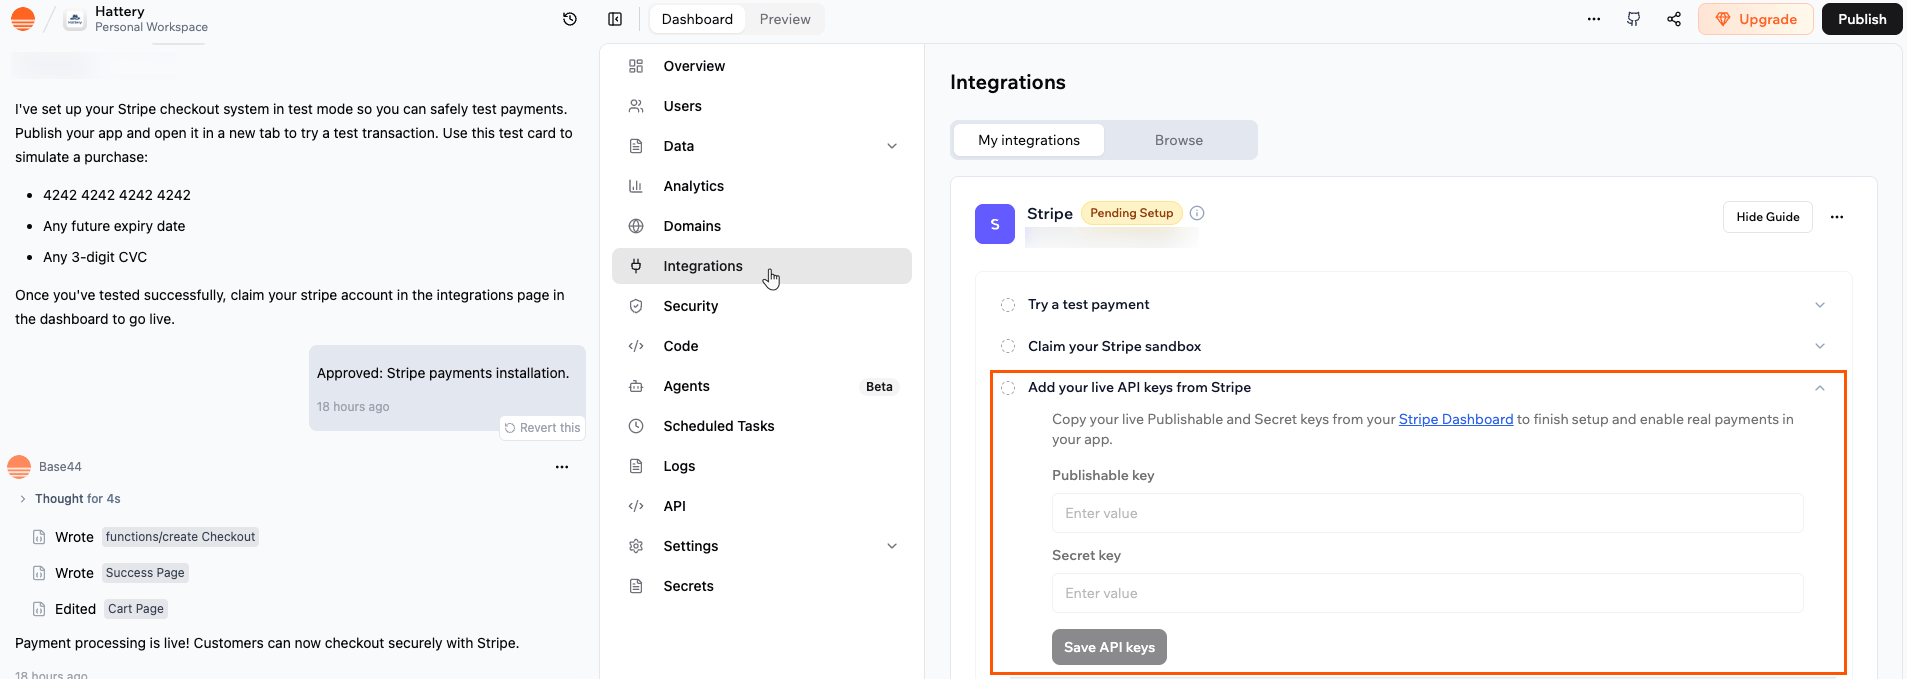Expand the Thought for 4s details
This screenshot has width=1907, height=679.
pos(23,499)
